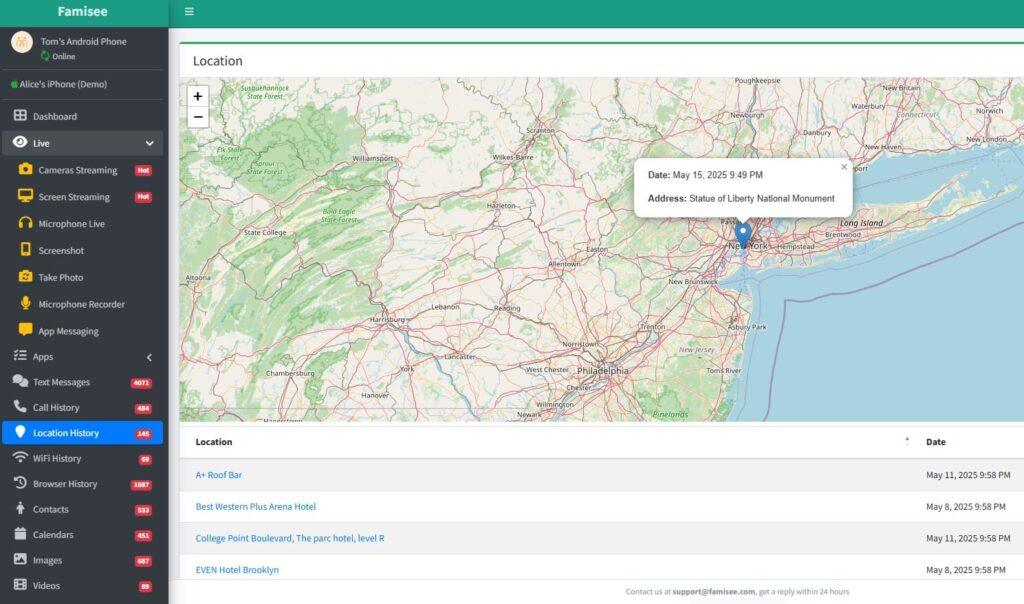Zoom out on the map
The image size is (1024, 604).
click(198, 117)
